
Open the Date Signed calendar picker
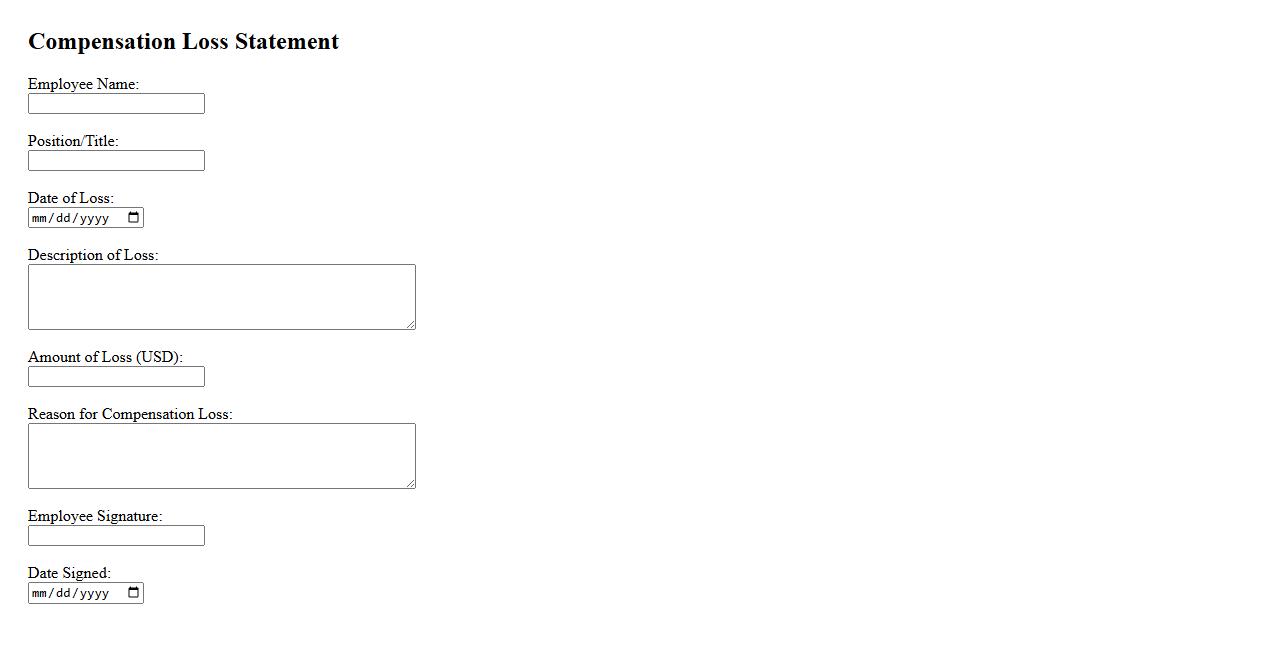pos(134,593)
